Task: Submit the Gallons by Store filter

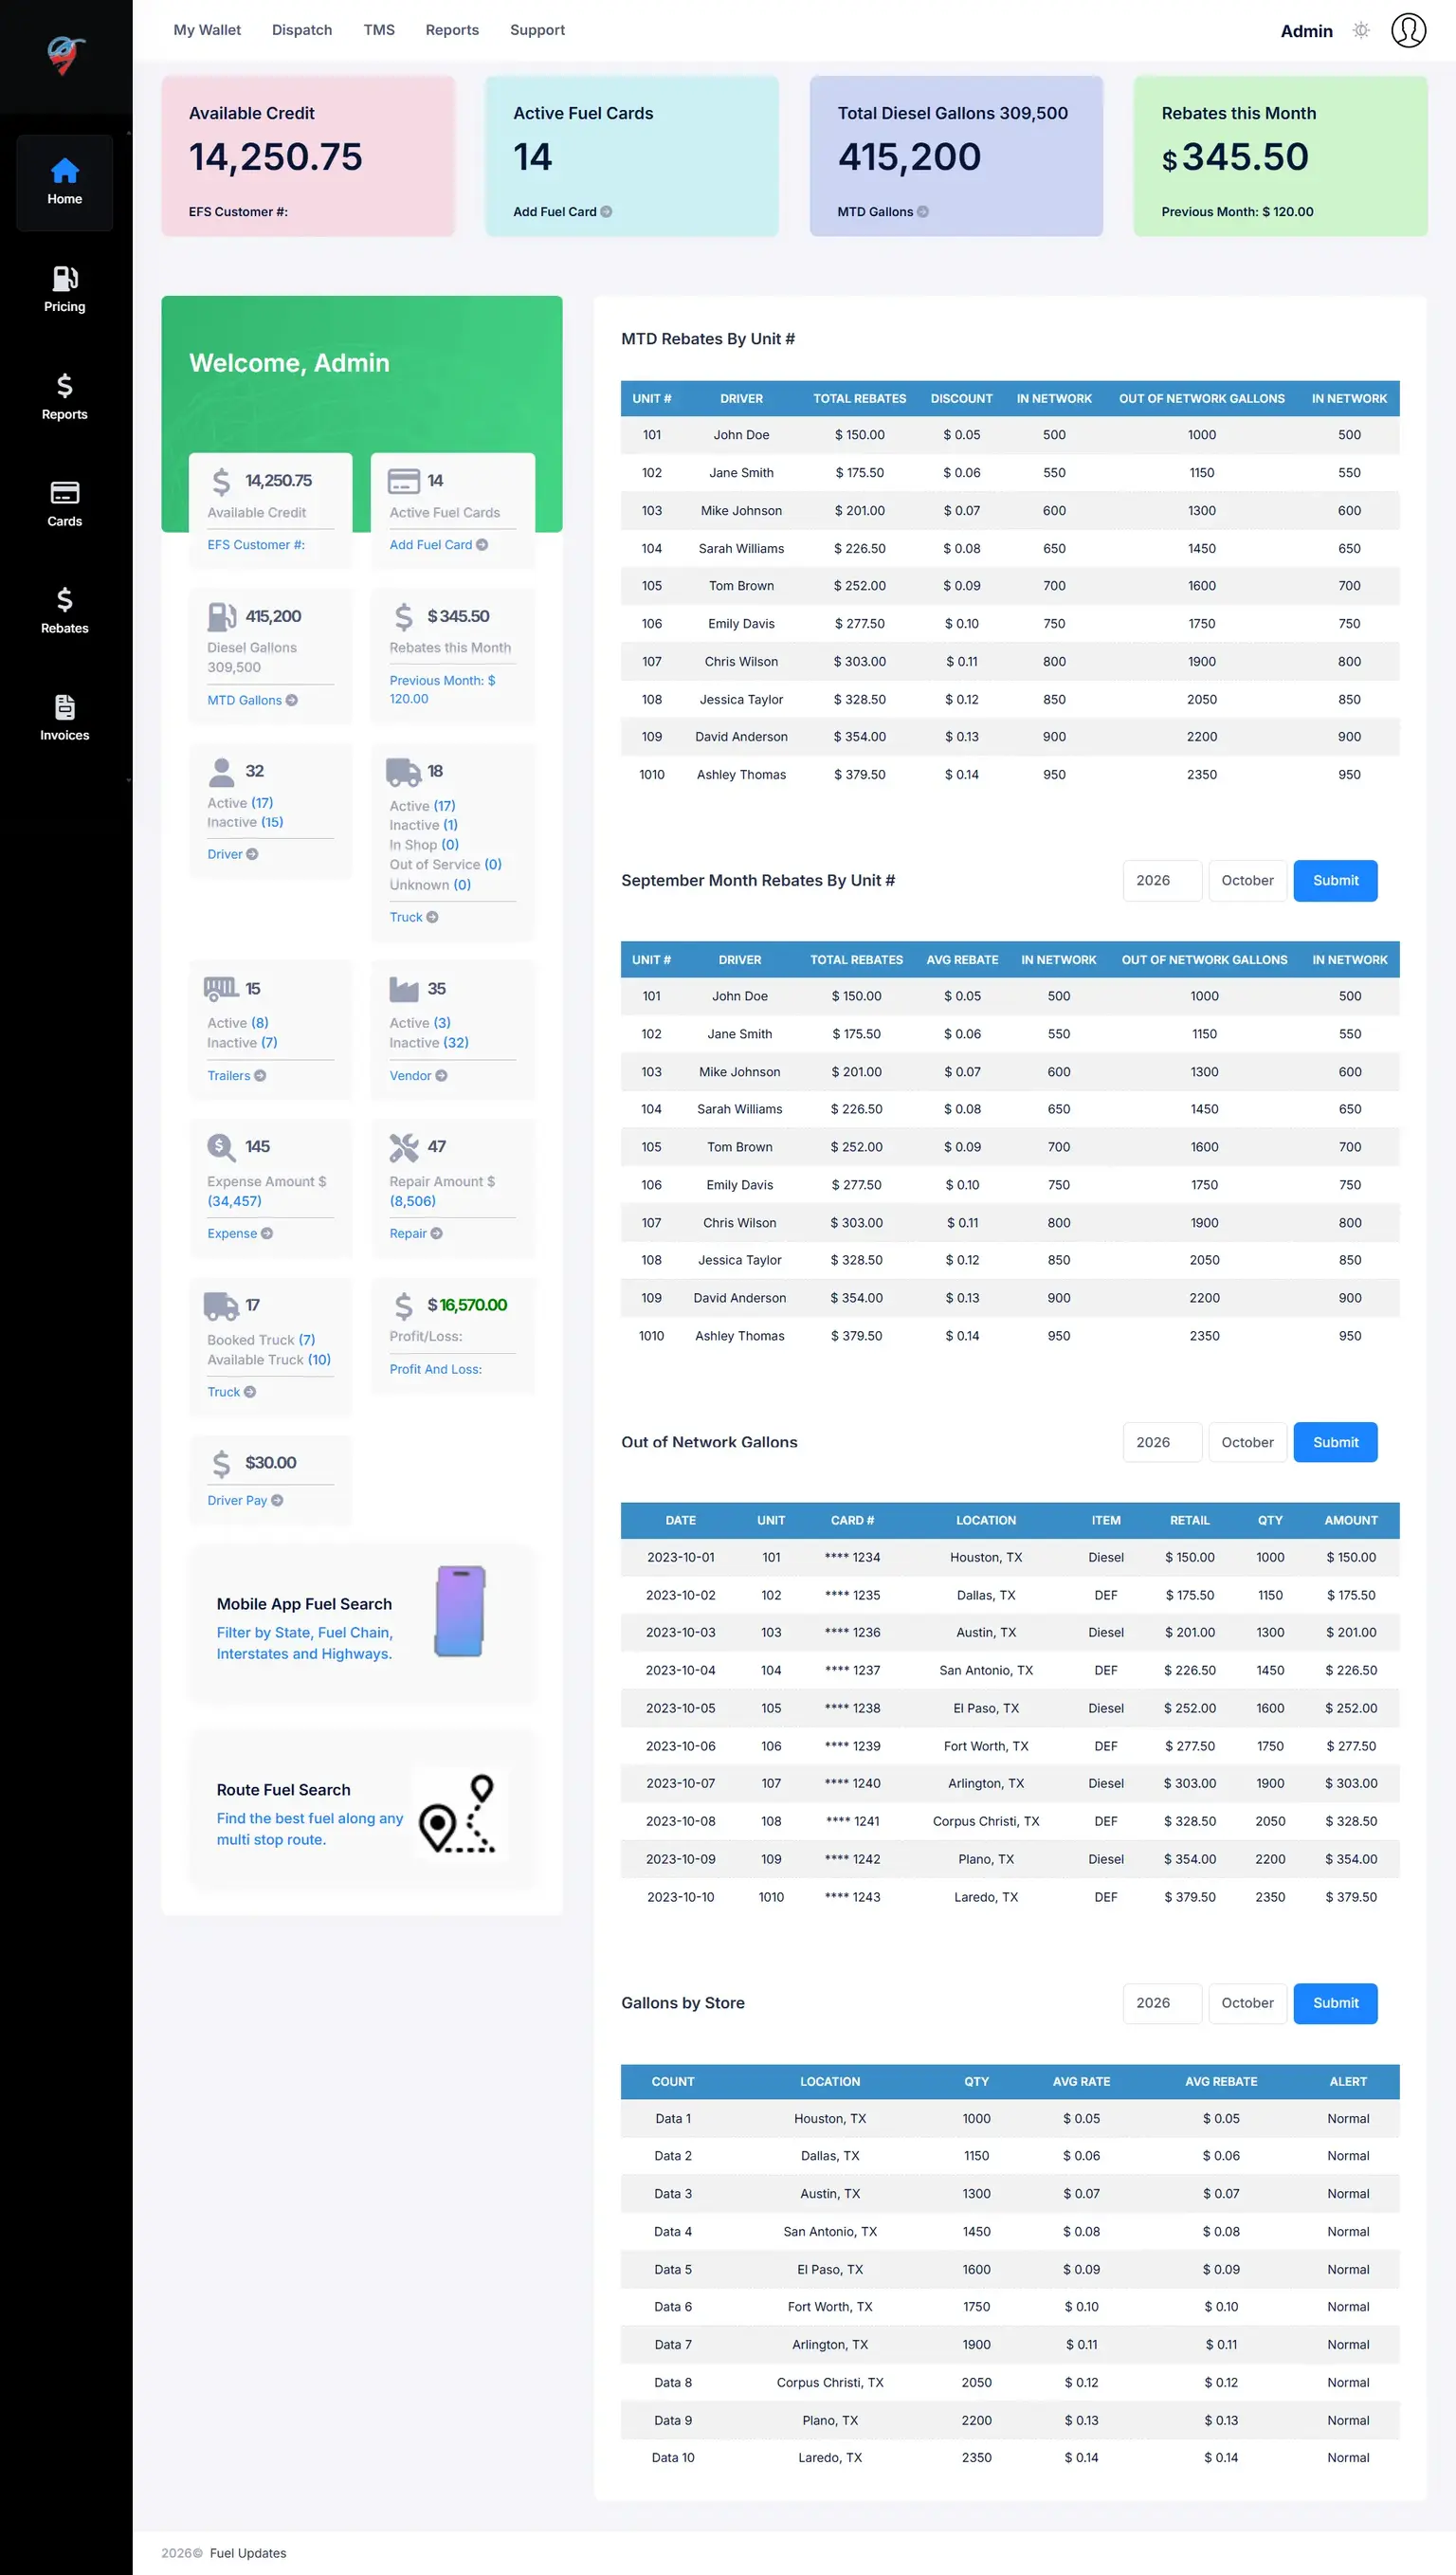Action: coord(1335,2003)
